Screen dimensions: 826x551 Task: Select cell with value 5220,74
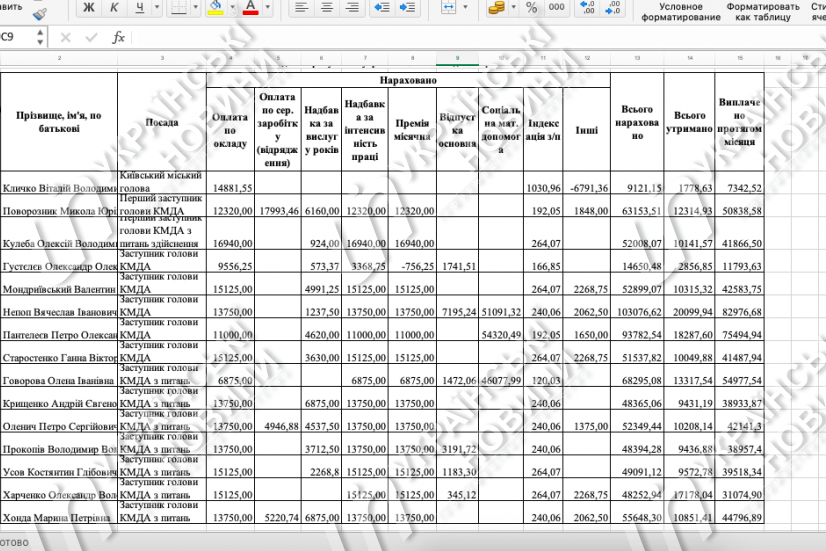(x=278, y=512)
